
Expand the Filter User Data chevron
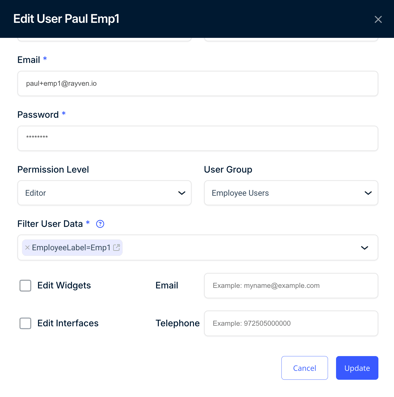[x=365, y=248]
